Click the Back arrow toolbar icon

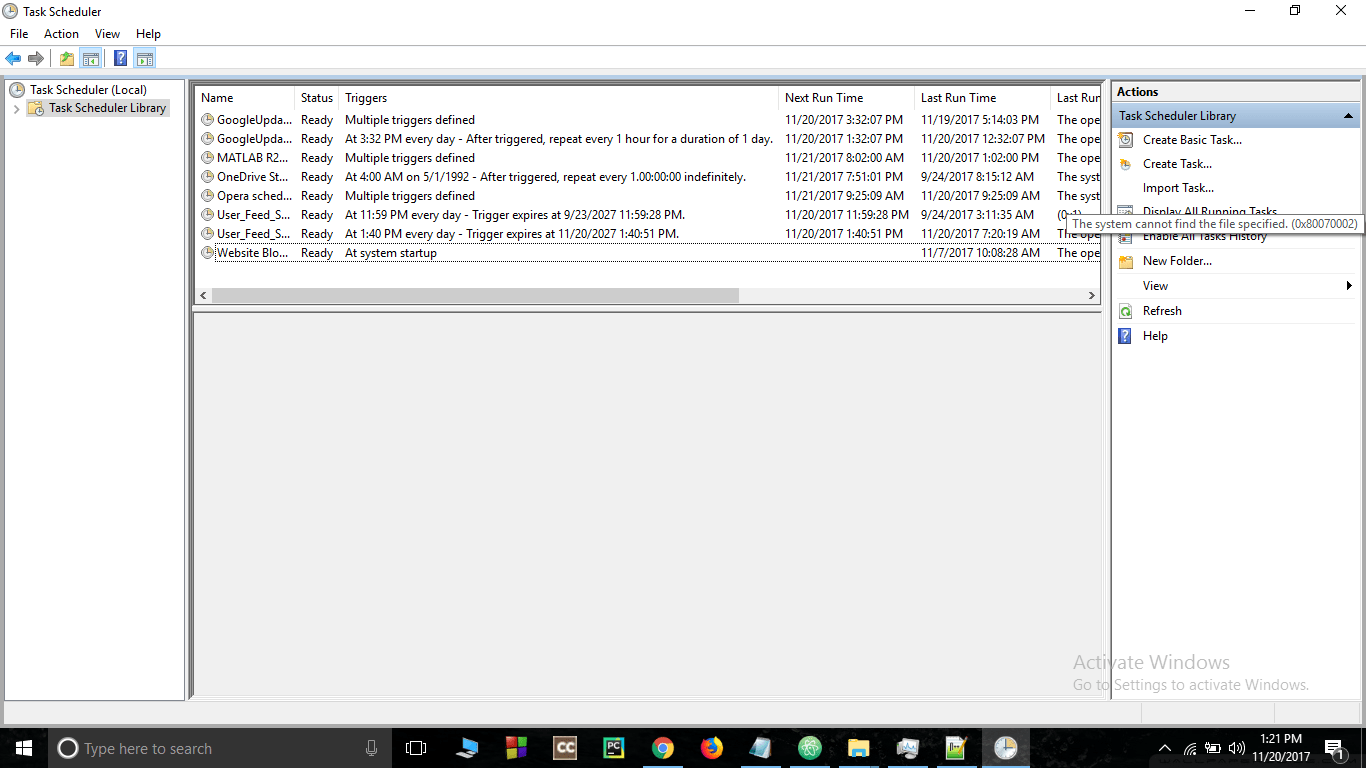click(x=13, y=59)
